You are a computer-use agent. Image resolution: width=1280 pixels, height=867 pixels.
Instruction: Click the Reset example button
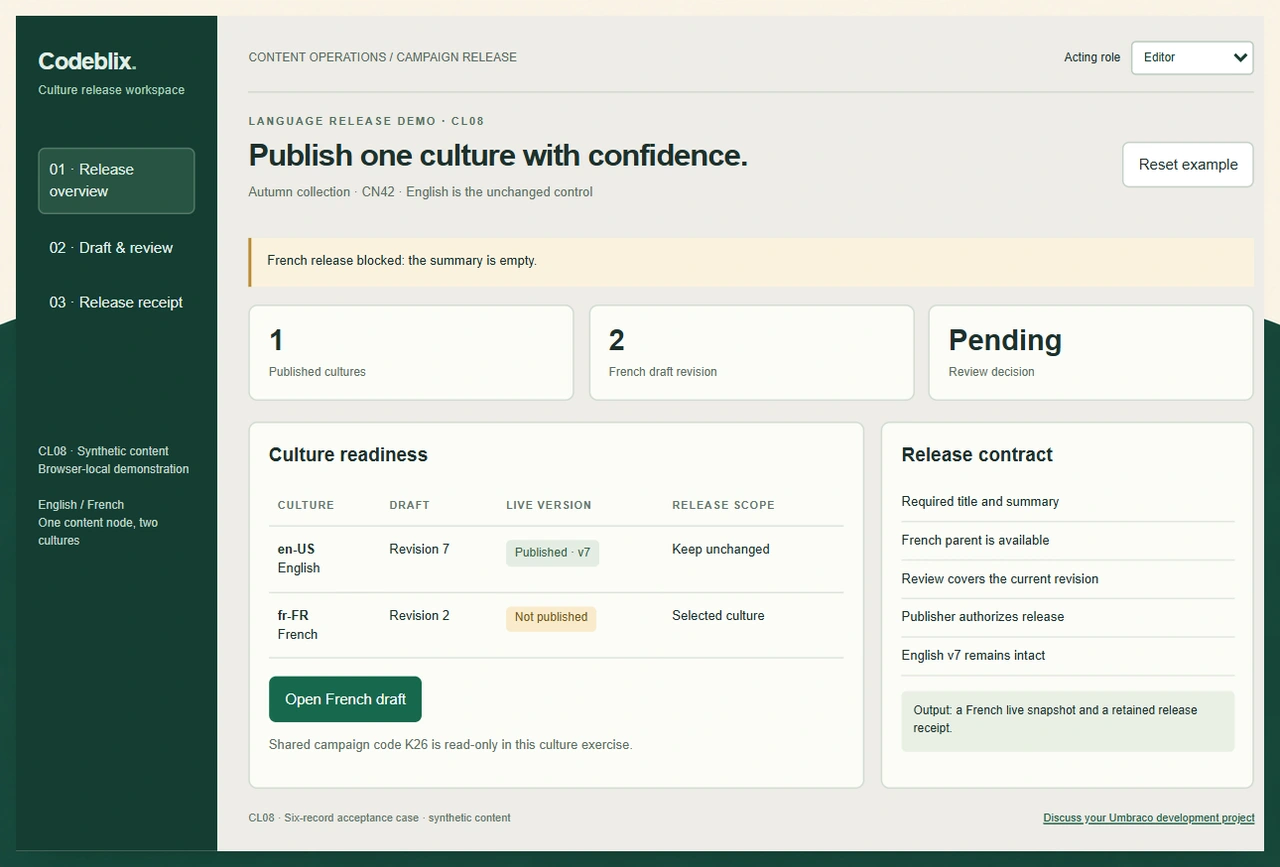point(1188,164)
